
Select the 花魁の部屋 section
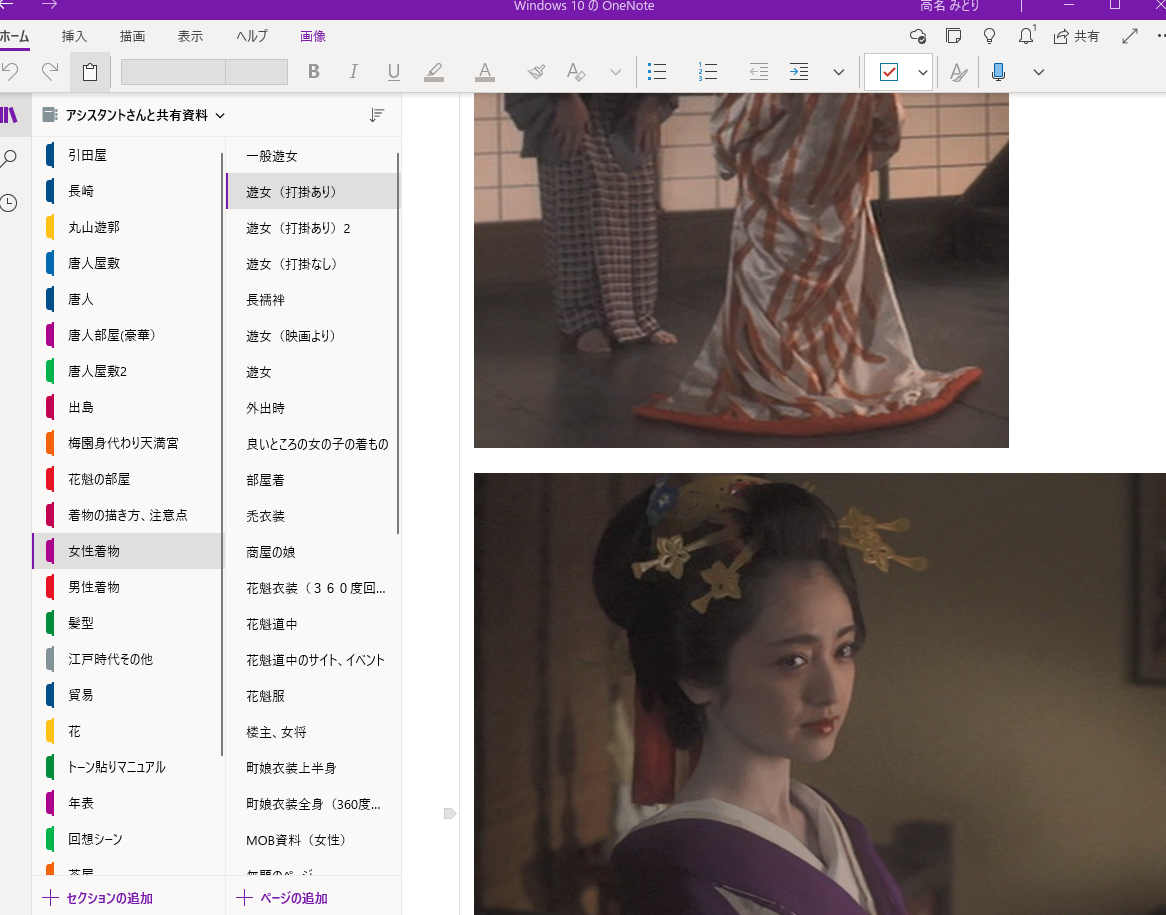coord(128,479)
